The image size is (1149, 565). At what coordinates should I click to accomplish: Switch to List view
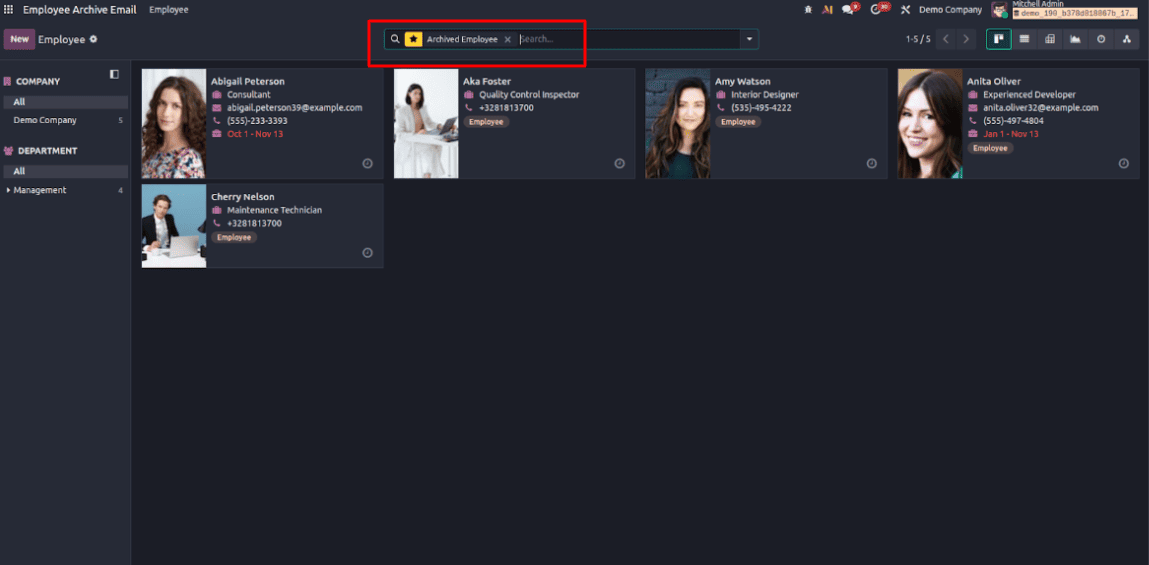(x=1024, y=39)
